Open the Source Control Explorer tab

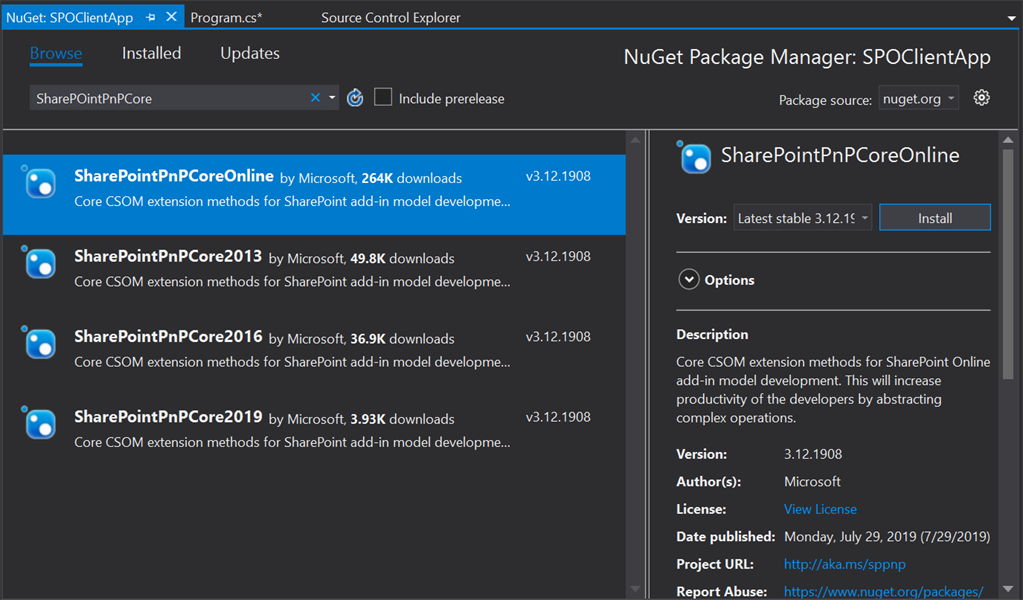(390, 18)
